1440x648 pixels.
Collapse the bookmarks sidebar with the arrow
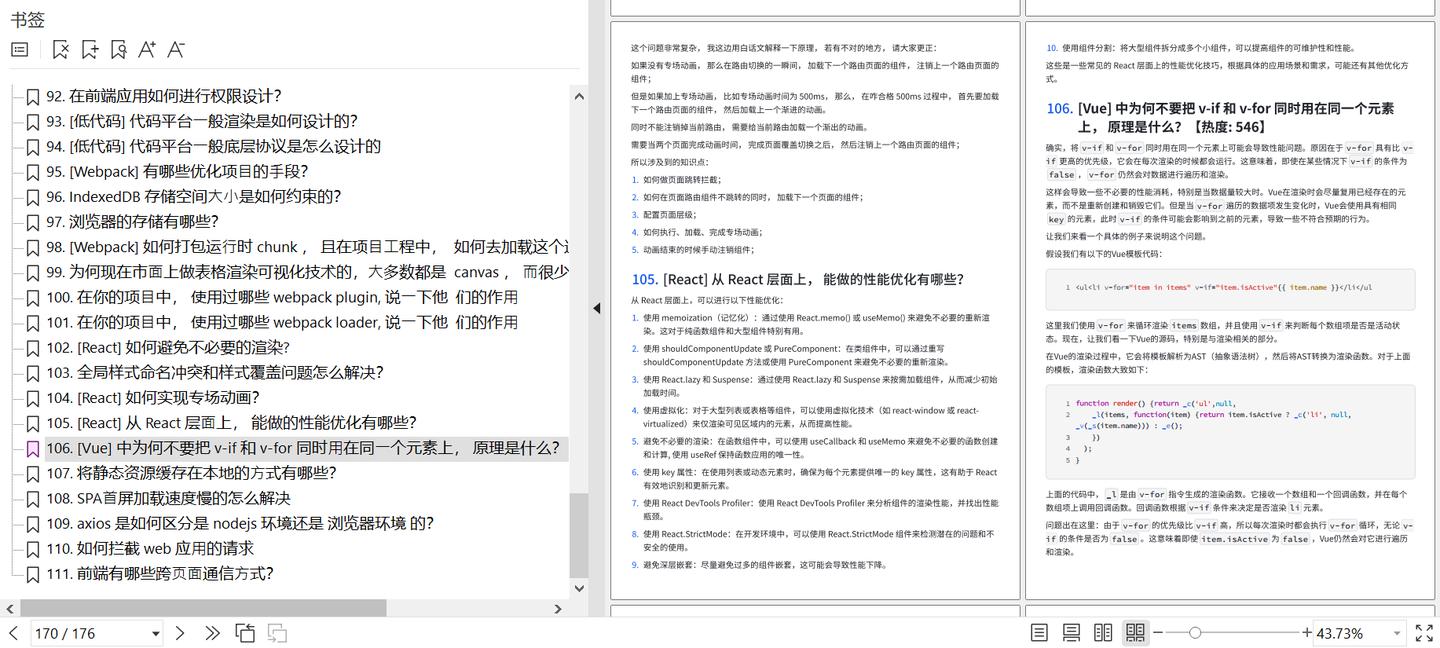(596, 308)
